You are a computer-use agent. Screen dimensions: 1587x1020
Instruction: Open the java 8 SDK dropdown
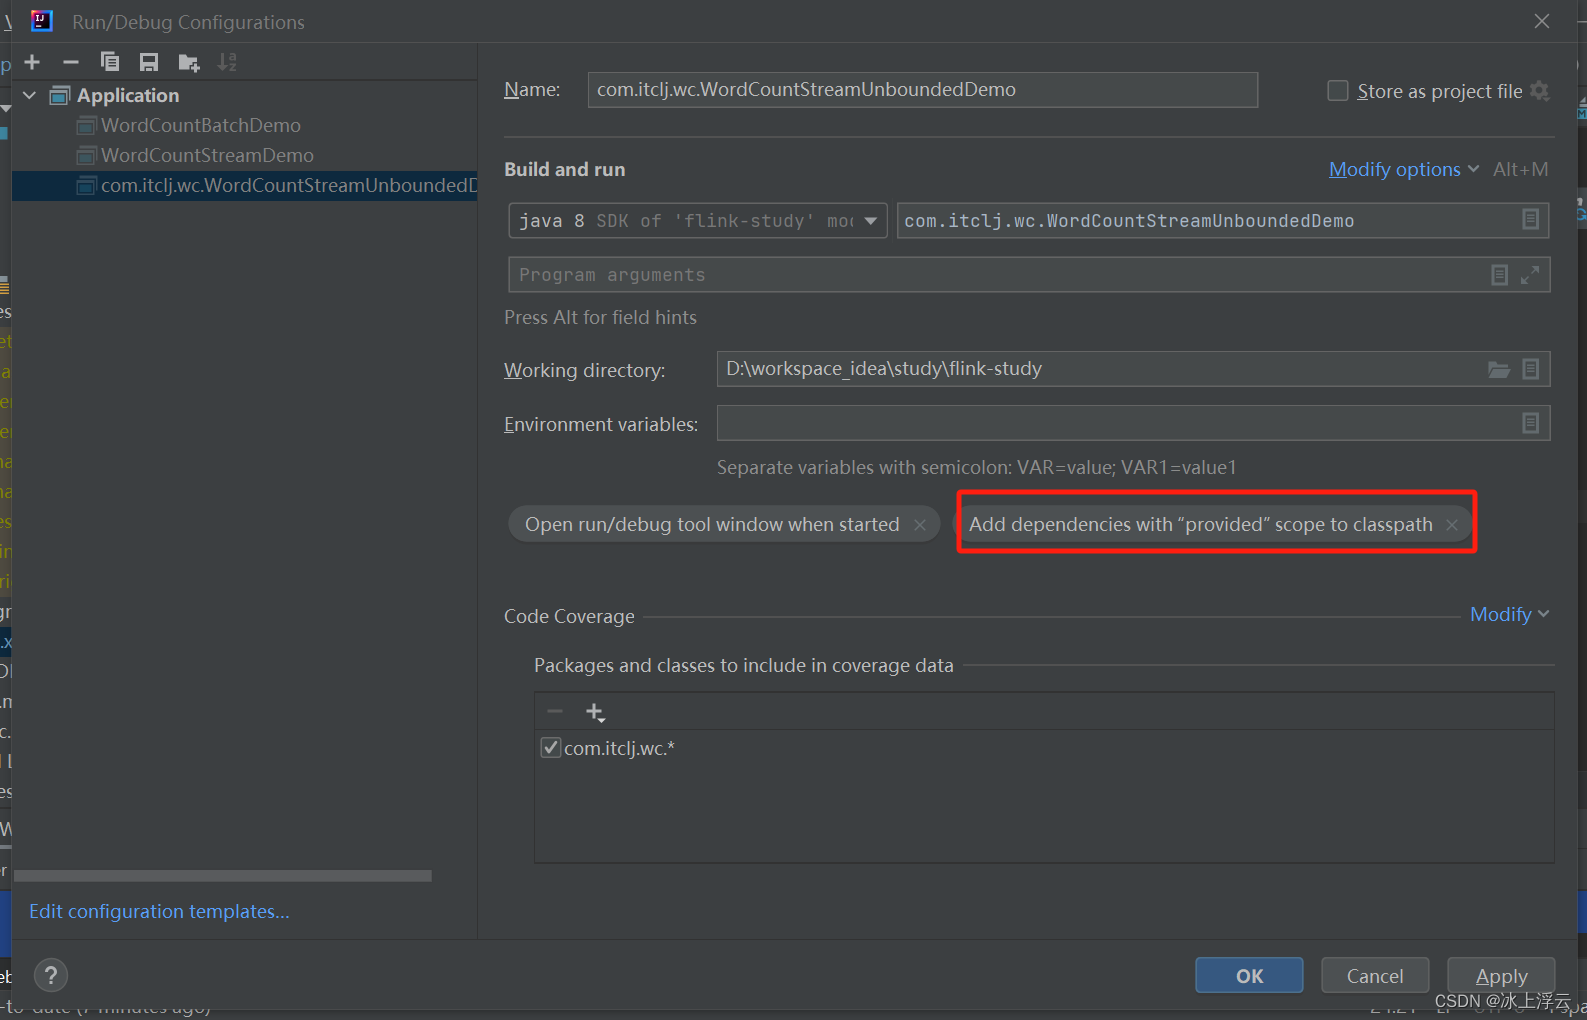pyautogui.click(x=698, y=220)
